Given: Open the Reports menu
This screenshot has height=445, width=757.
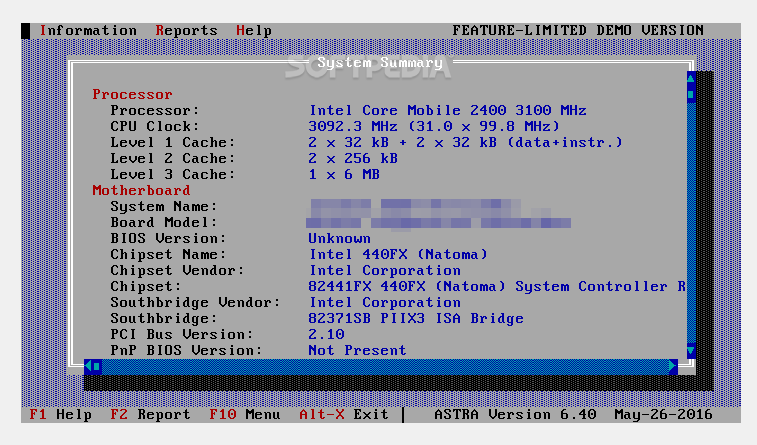Looking at the screenshot, I should tap(186, 30).
